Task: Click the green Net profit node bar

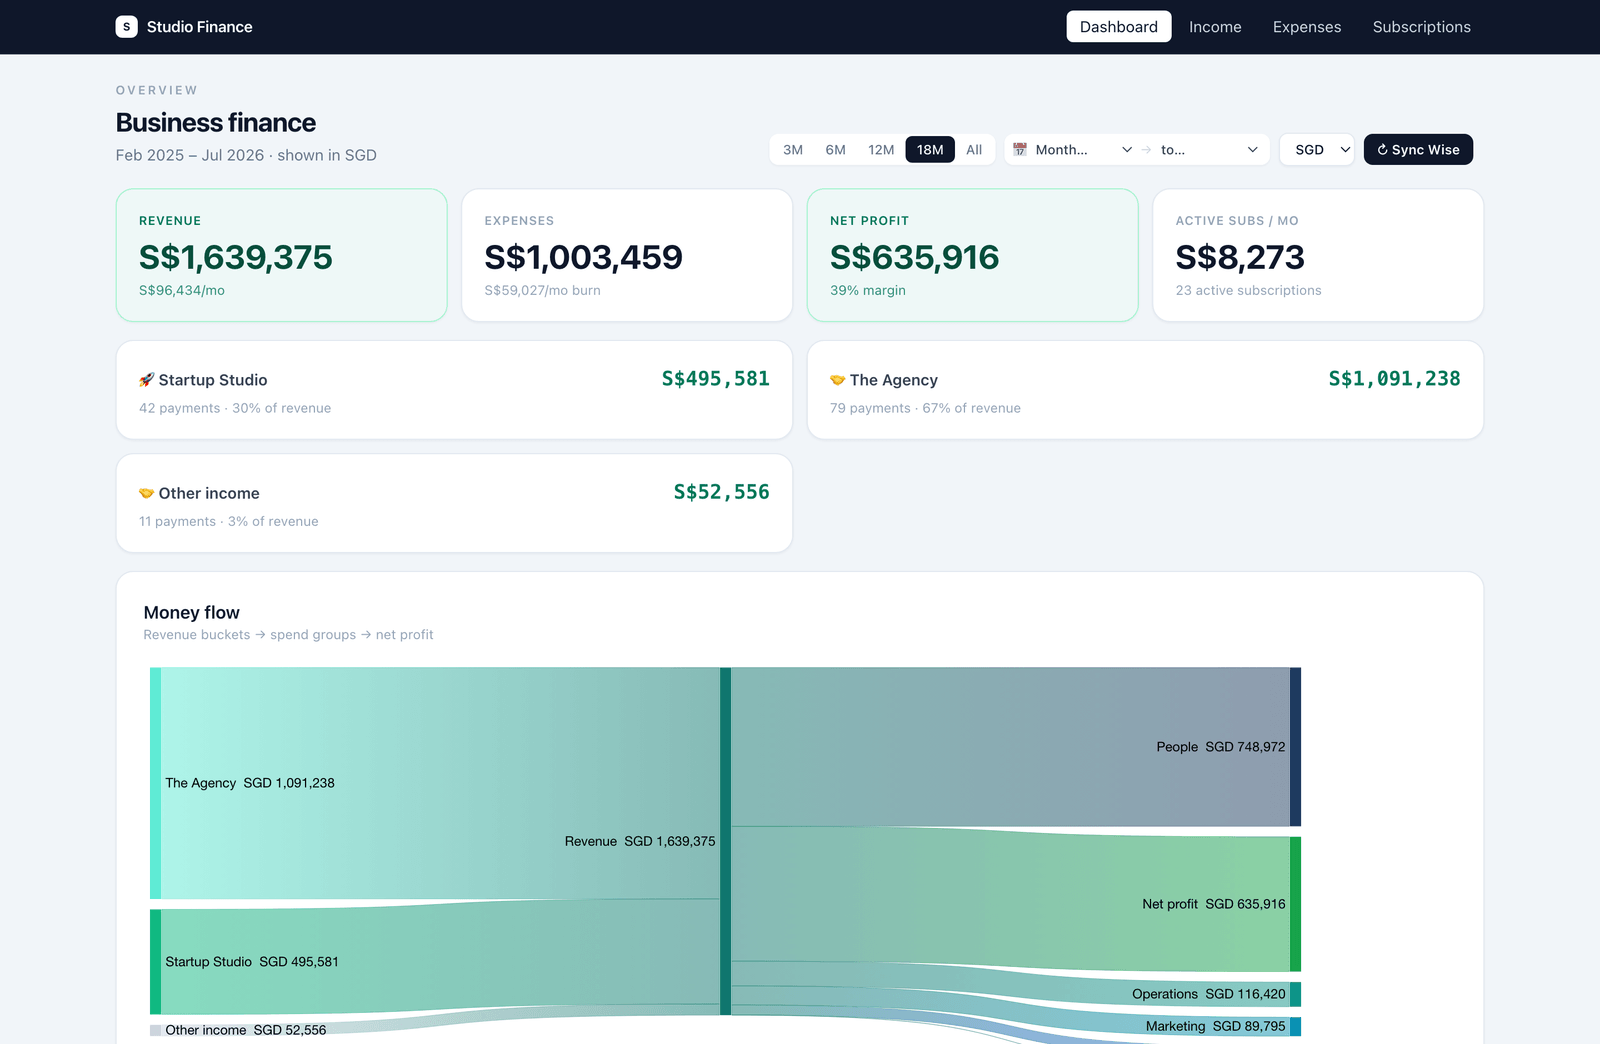Action: [1295, 904]
